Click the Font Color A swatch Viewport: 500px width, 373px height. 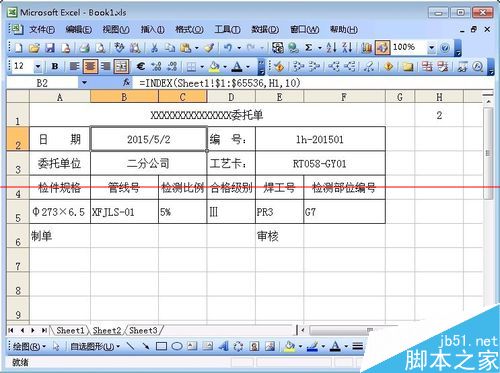pos(237,67)
